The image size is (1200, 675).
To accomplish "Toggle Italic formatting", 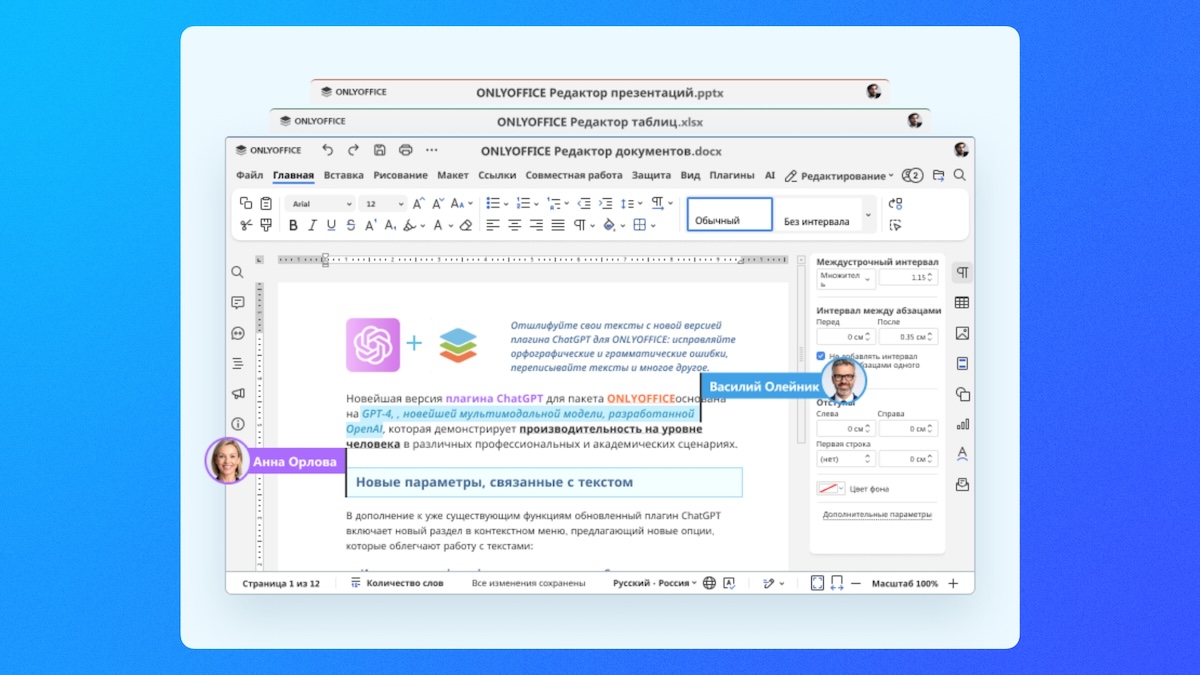I will (x=312, y=225).
